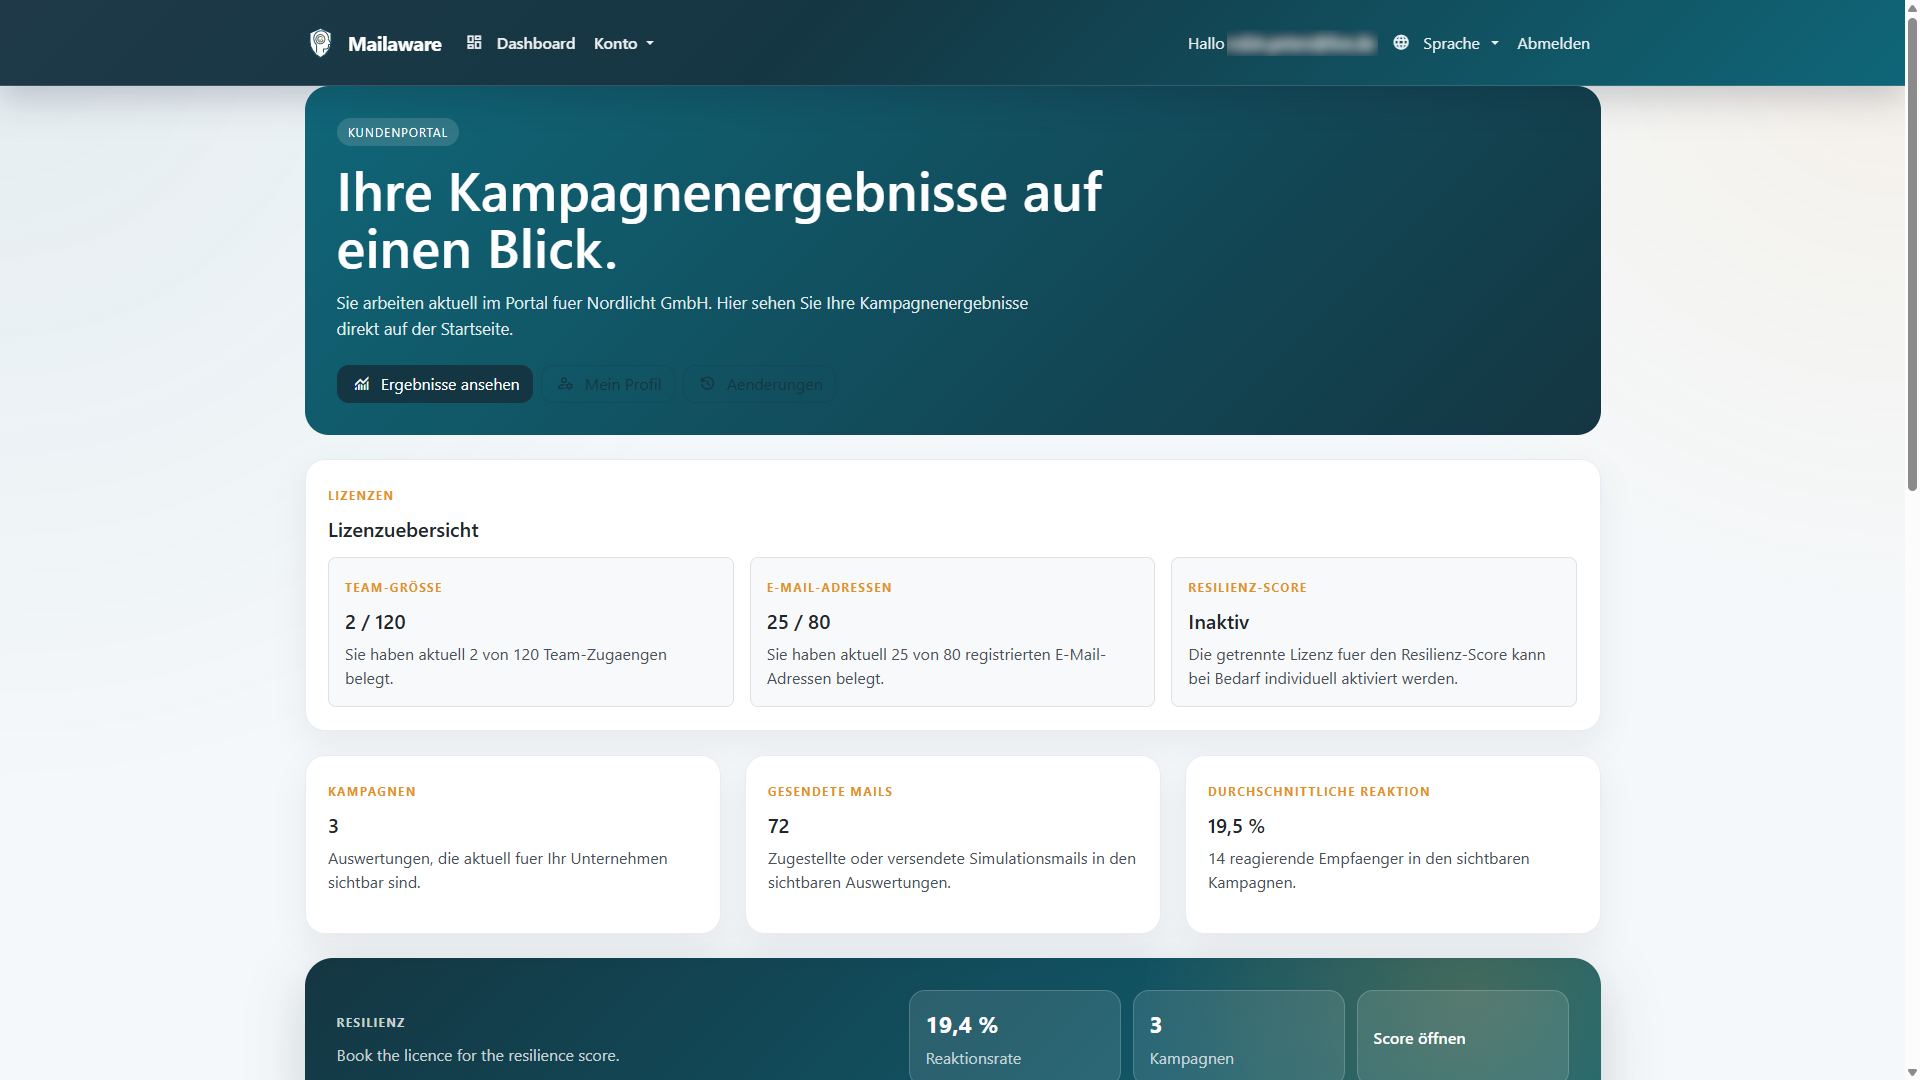Click the scrollbar down arrow
The image size is (1920, 1080).
pos(1912,1072)
